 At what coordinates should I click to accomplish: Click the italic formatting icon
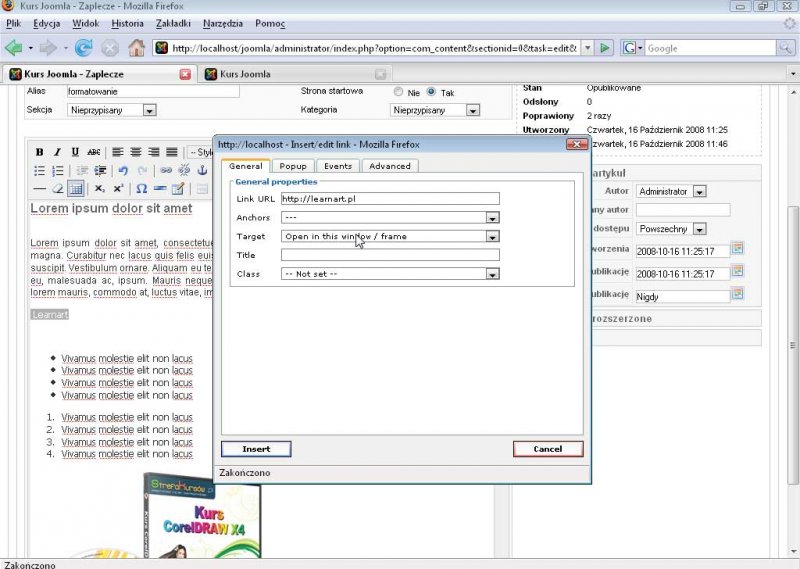tap(57, 152)
